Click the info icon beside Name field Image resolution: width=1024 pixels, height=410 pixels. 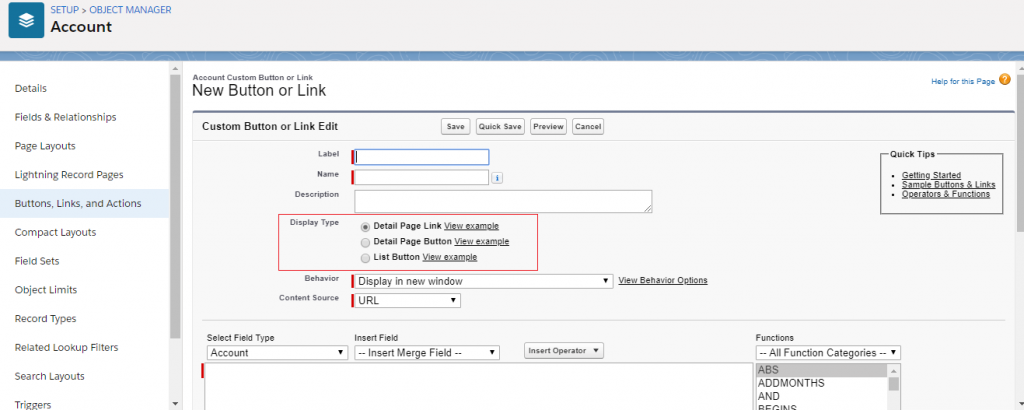(x=496, y=178)
